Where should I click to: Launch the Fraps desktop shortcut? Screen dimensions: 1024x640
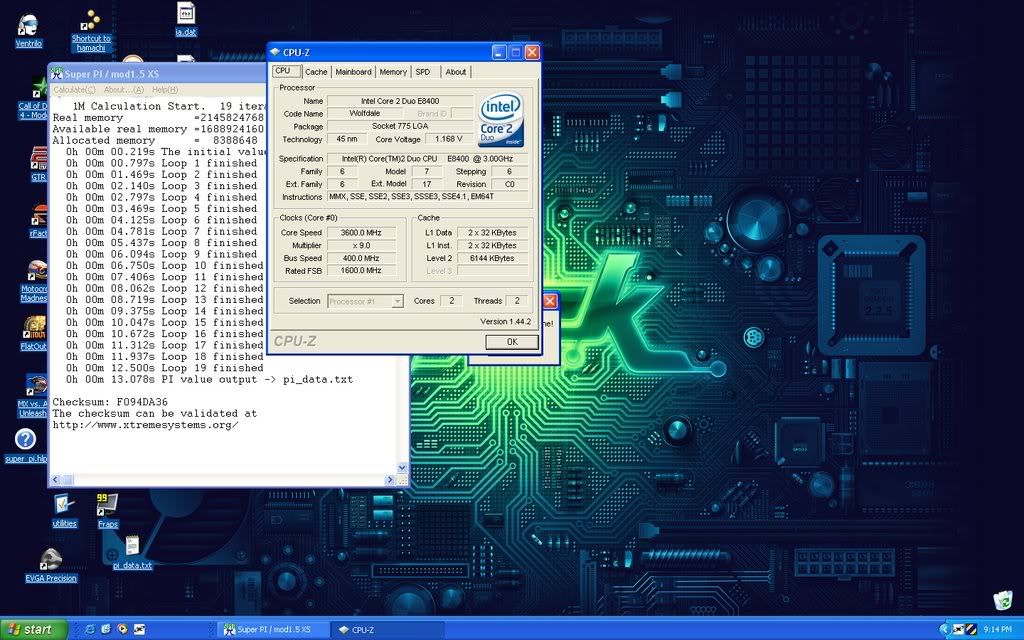[108, 511]
